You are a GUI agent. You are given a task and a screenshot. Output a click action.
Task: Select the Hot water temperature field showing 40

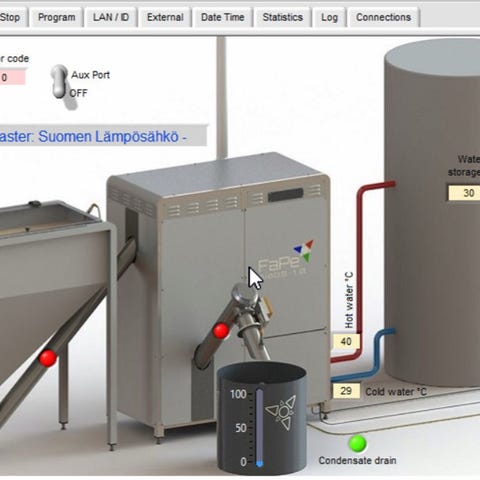coord(346,341)
